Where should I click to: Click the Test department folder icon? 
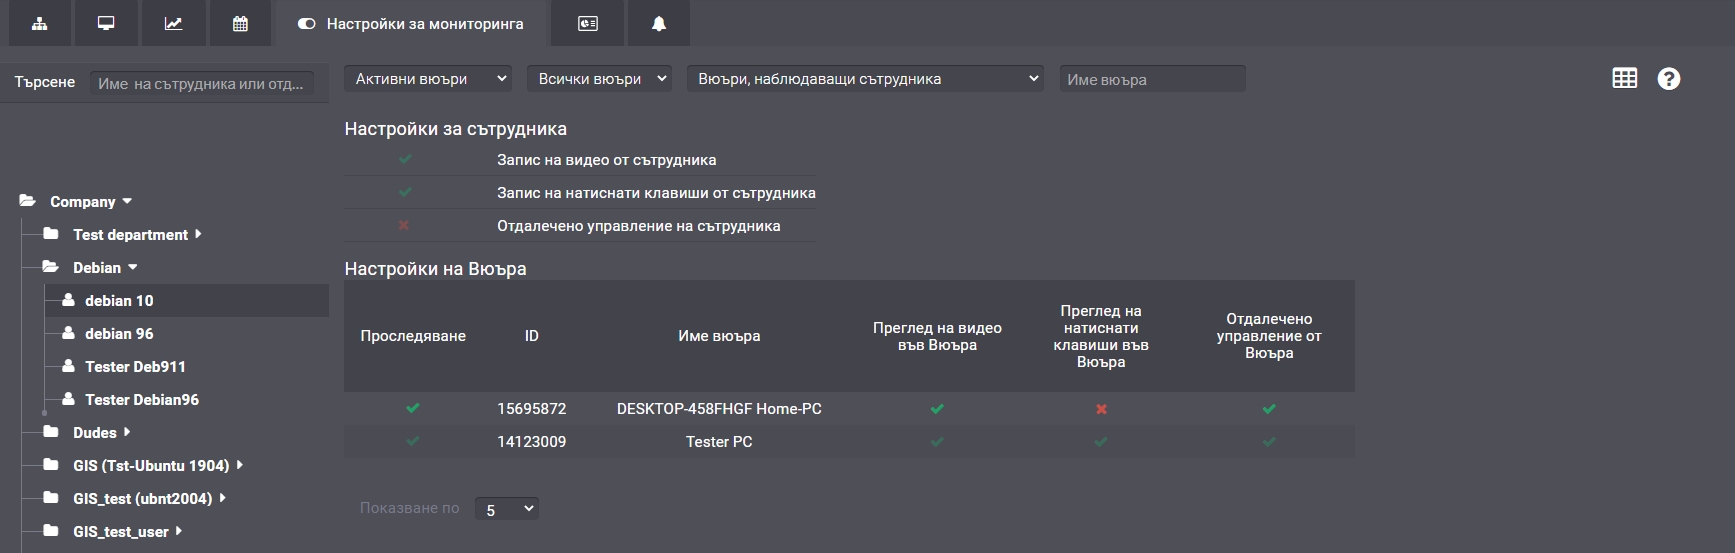pos(50,234)
